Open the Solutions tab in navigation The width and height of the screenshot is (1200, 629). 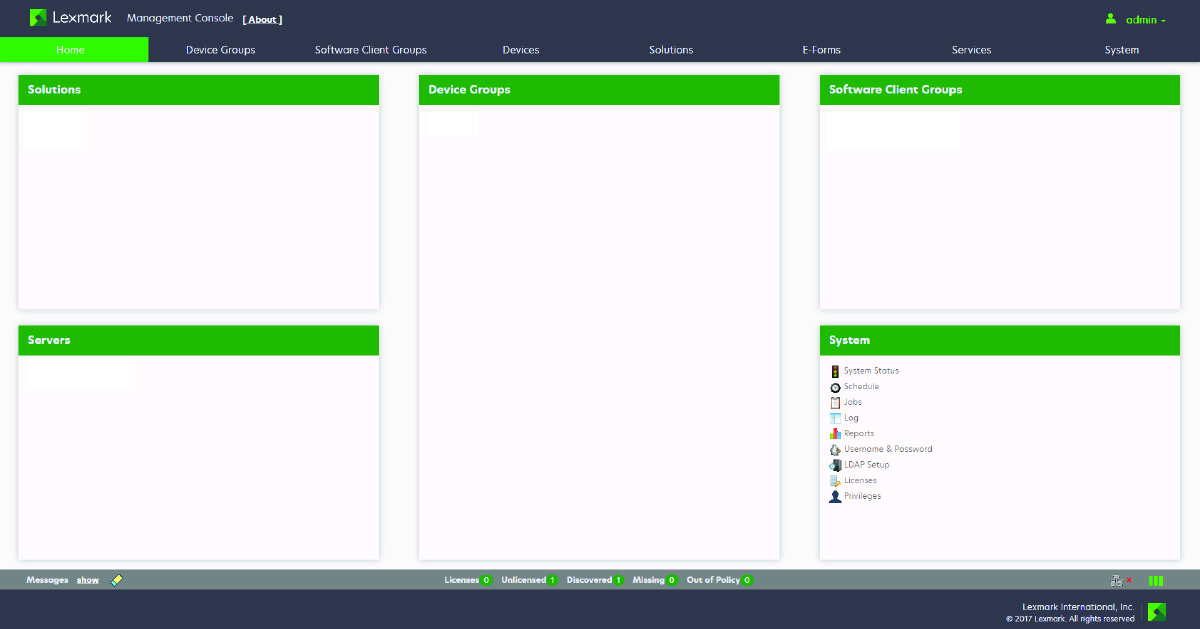click(671, 50)
